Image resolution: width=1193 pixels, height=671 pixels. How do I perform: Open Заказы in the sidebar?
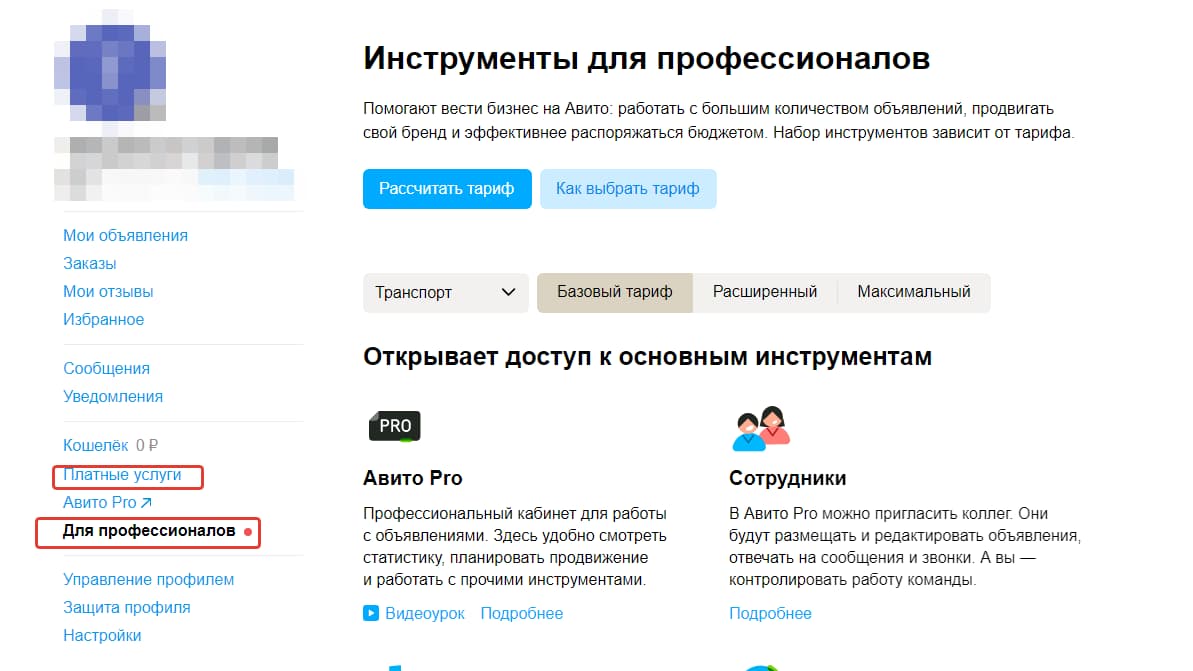(x=90, y=264)
